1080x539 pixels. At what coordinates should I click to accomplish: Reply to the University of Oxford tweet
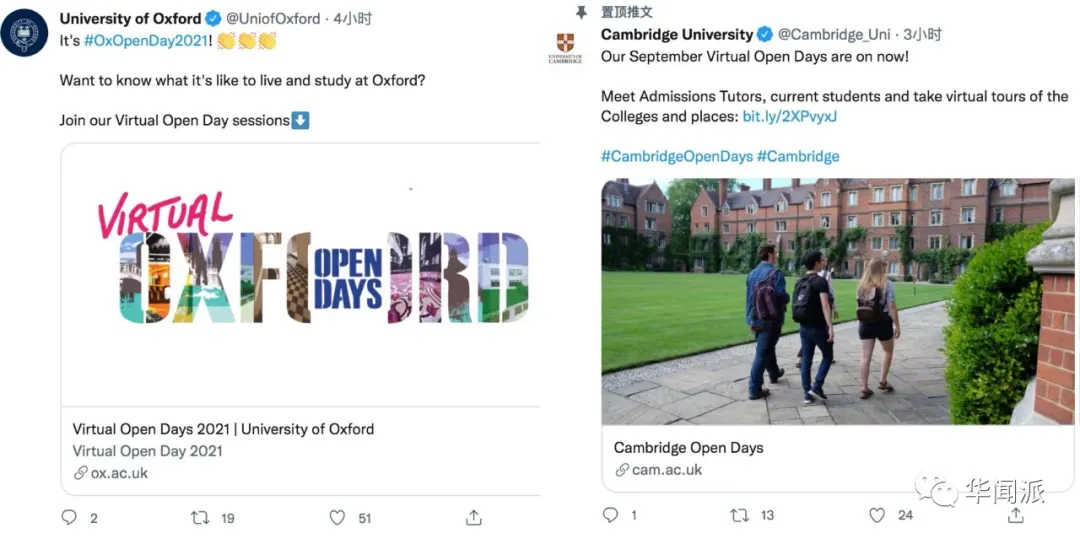(x=69, y=517)
